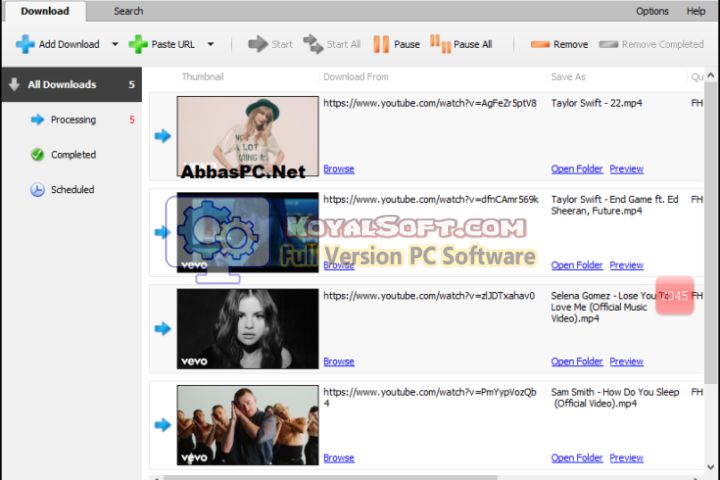Viewport: 720px width, 480px height.
Task: Click the End Game video thumbnail
Action: point(248,232)
